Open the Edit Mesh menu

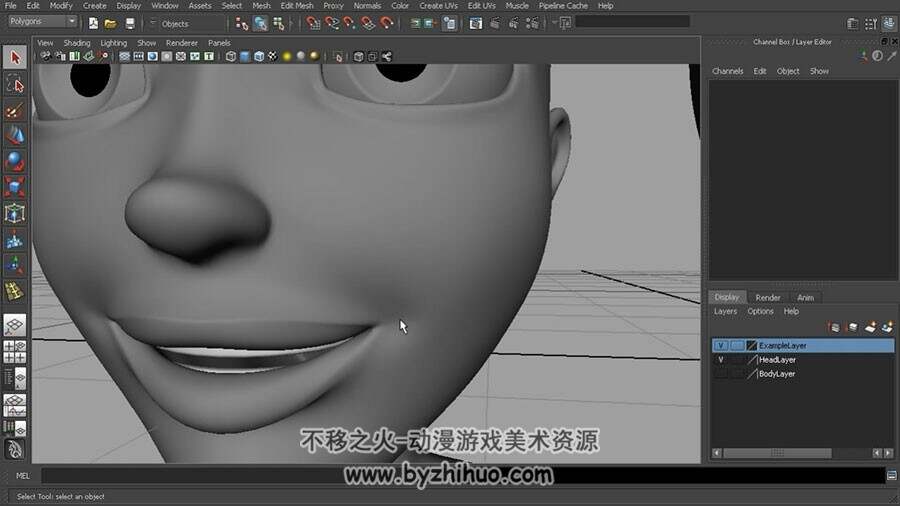pos(297,6)
